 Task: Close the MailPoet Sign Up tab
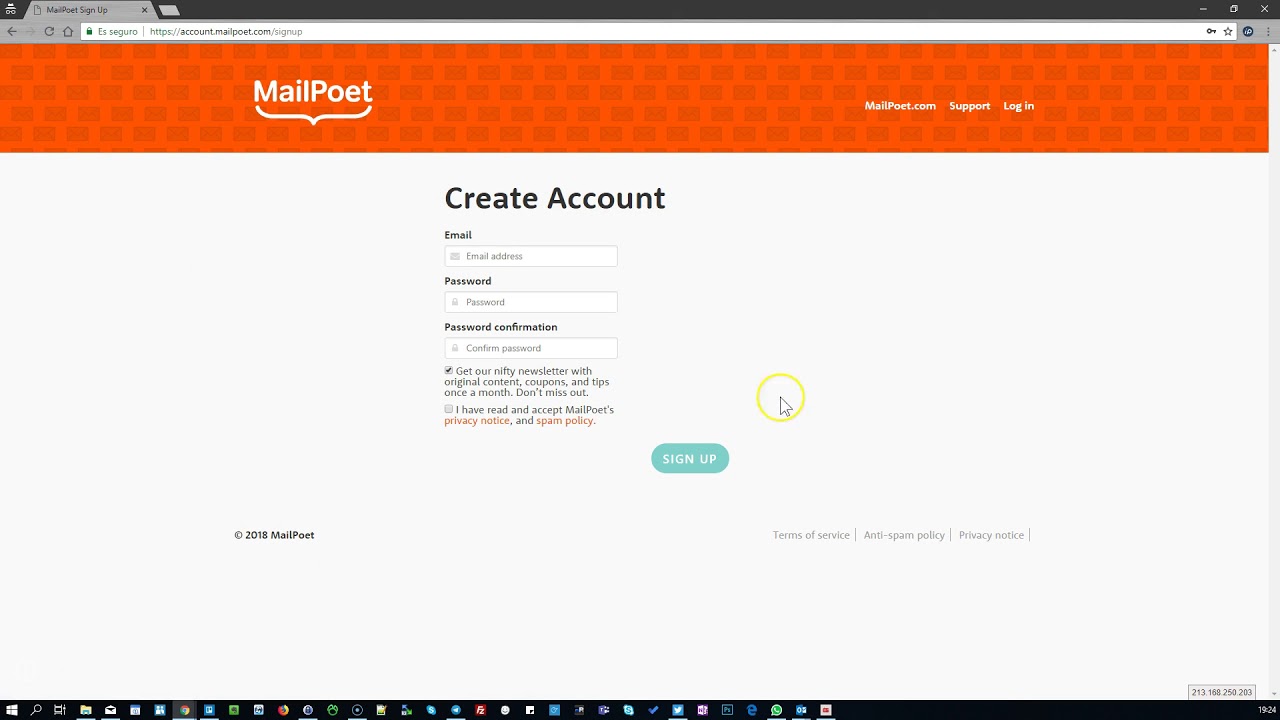144,10
